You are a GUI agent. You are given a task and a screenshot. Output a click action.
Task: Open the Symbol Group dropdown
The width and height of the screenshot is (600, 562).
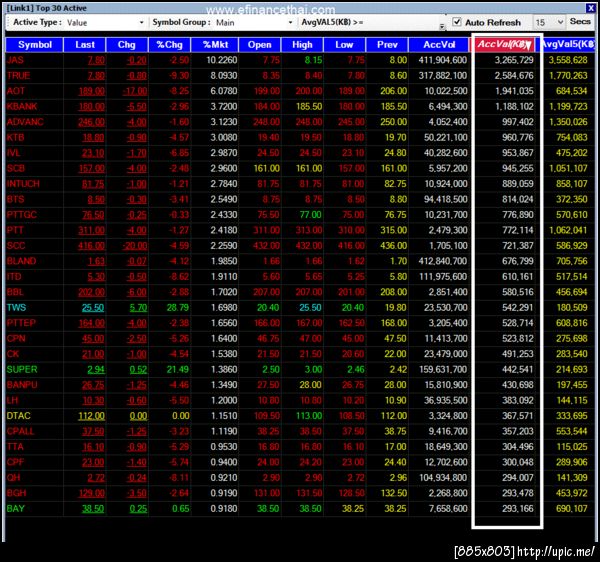(x=290, y=23)
